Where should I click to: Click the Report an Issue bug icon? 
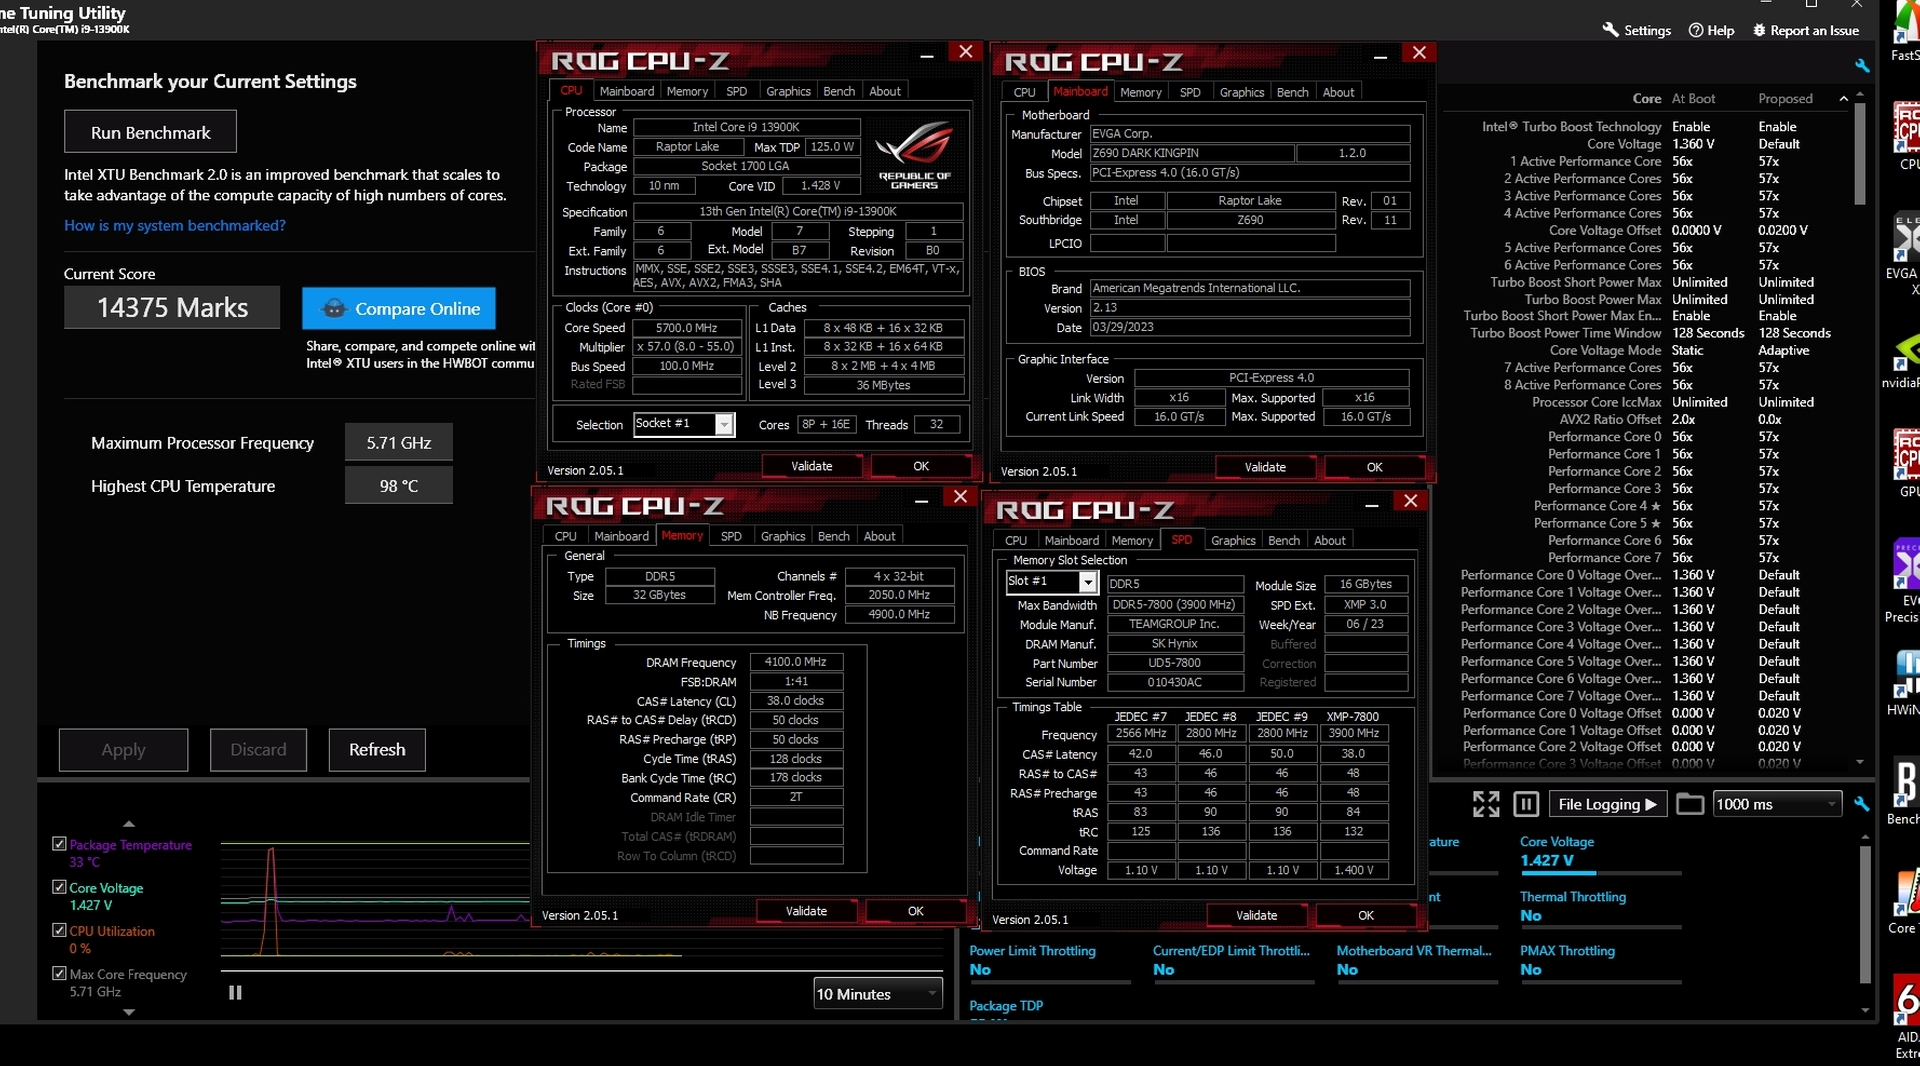[x=1760, y=30]
